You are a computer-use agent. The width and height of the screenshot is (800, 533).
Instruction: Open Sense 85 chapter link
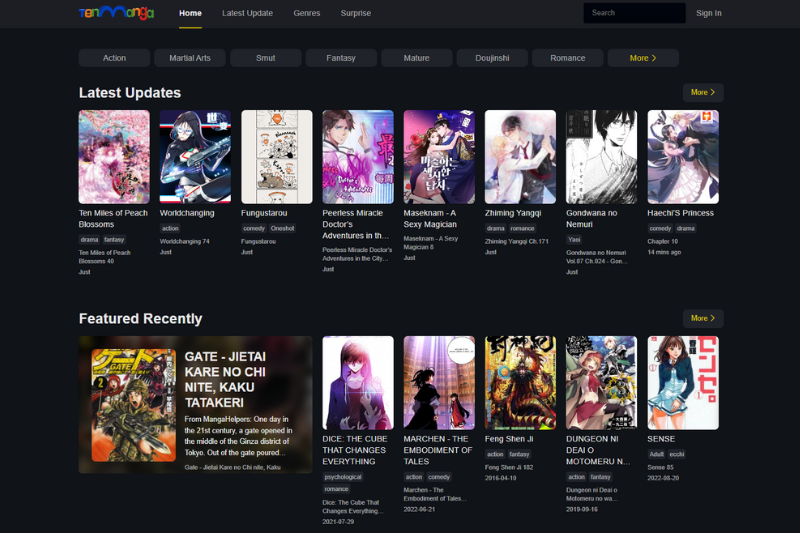pyautogui.click(x=660, y=467)
